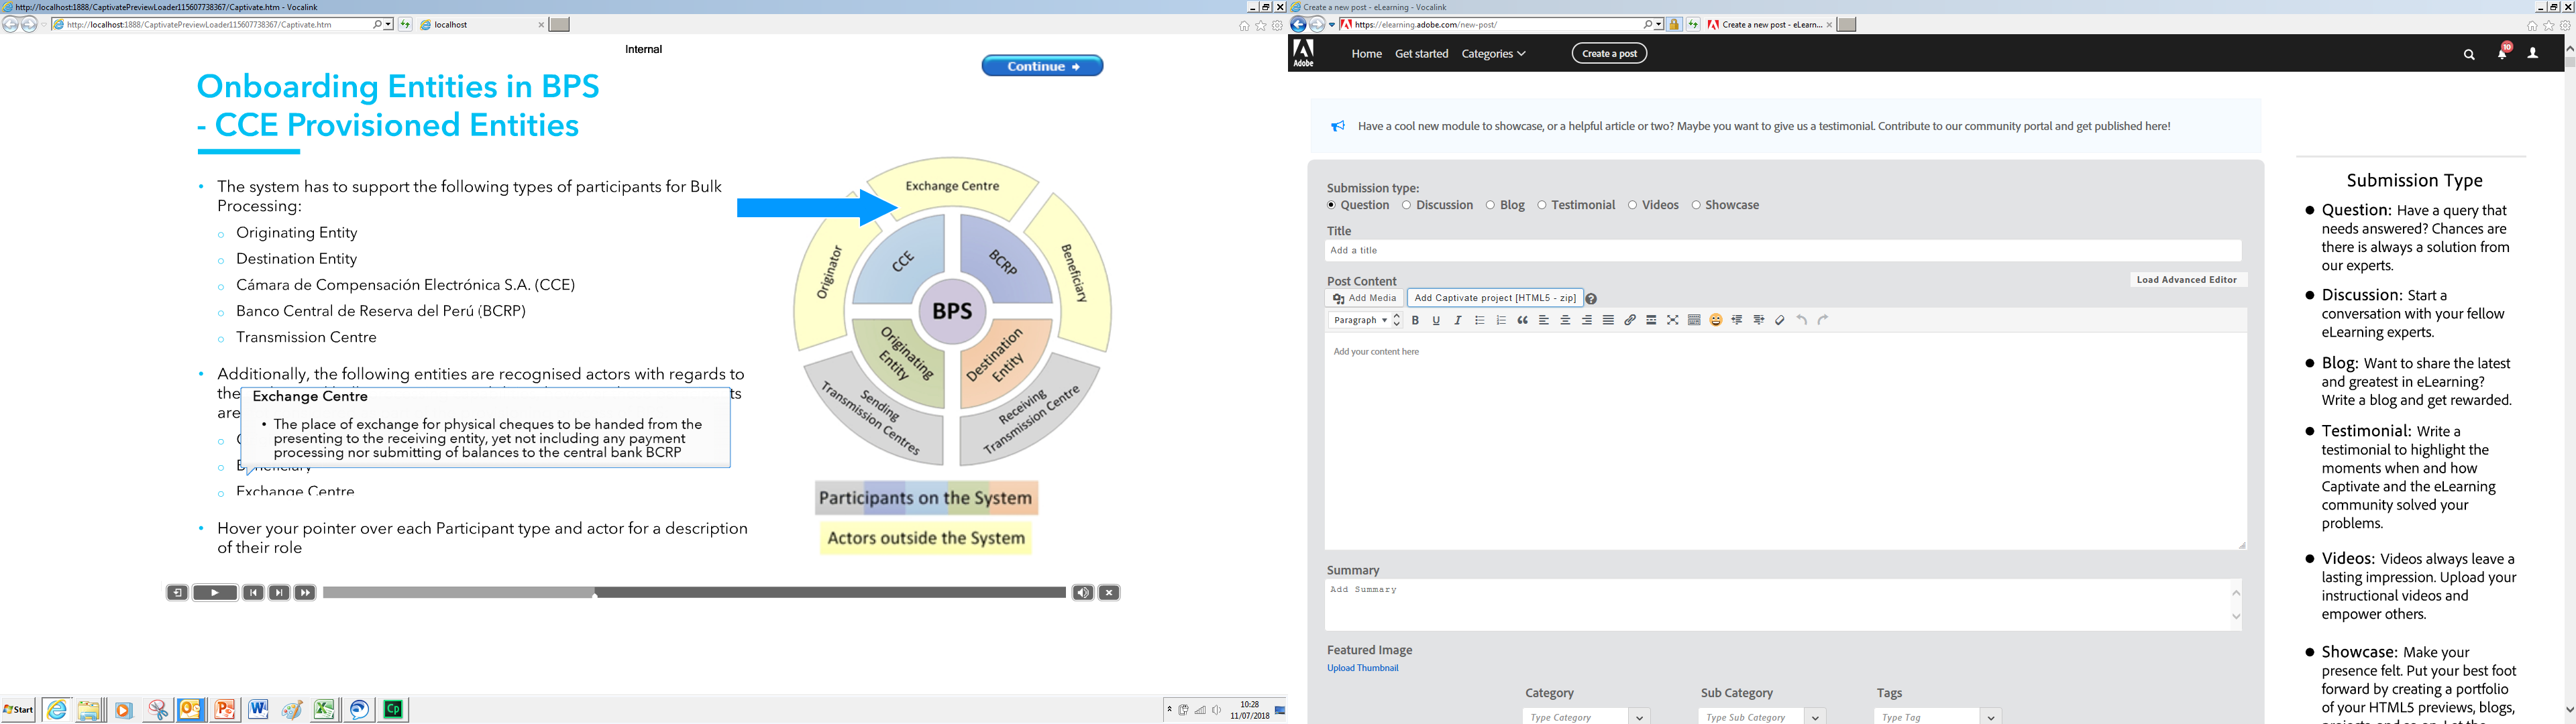This screenshot has width=2576, height=724.
Task: Click the Captivate playback progress bar
Action: click(694, 593)
